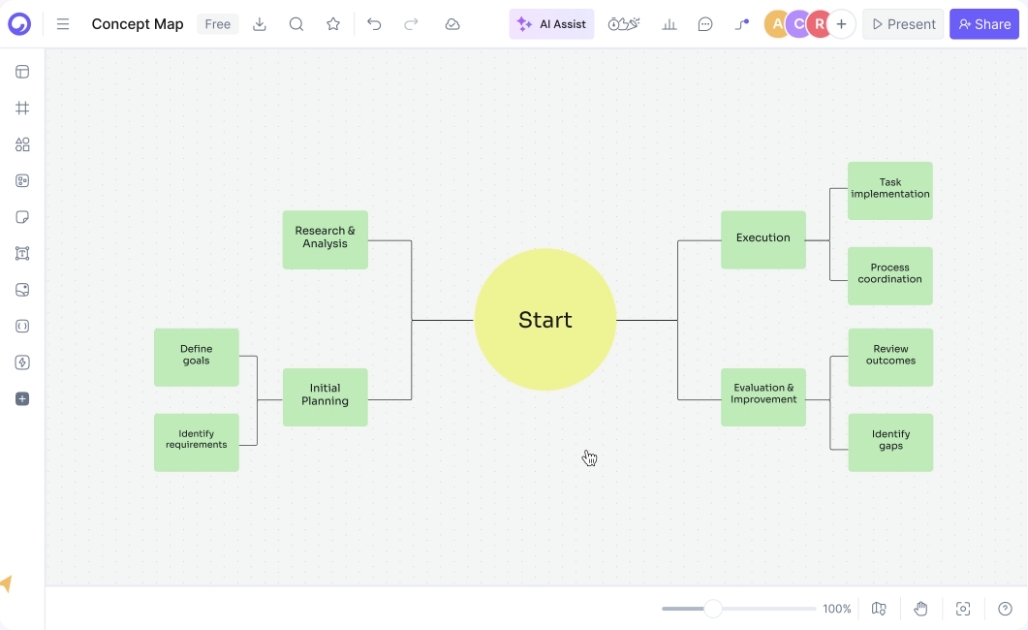Expand more tools with plus button in sidebar

click(x=22, y=399)
